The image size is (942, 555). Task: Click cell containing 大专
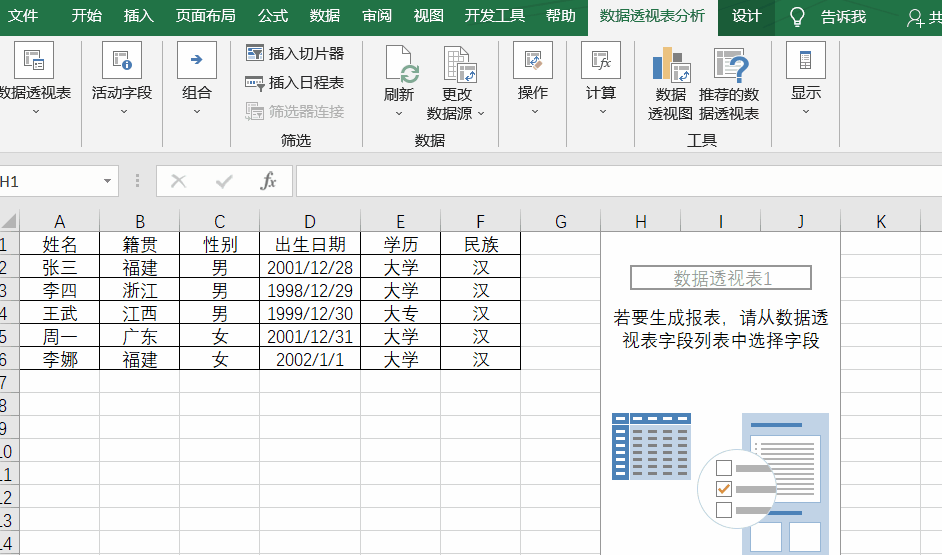point(401,313)
